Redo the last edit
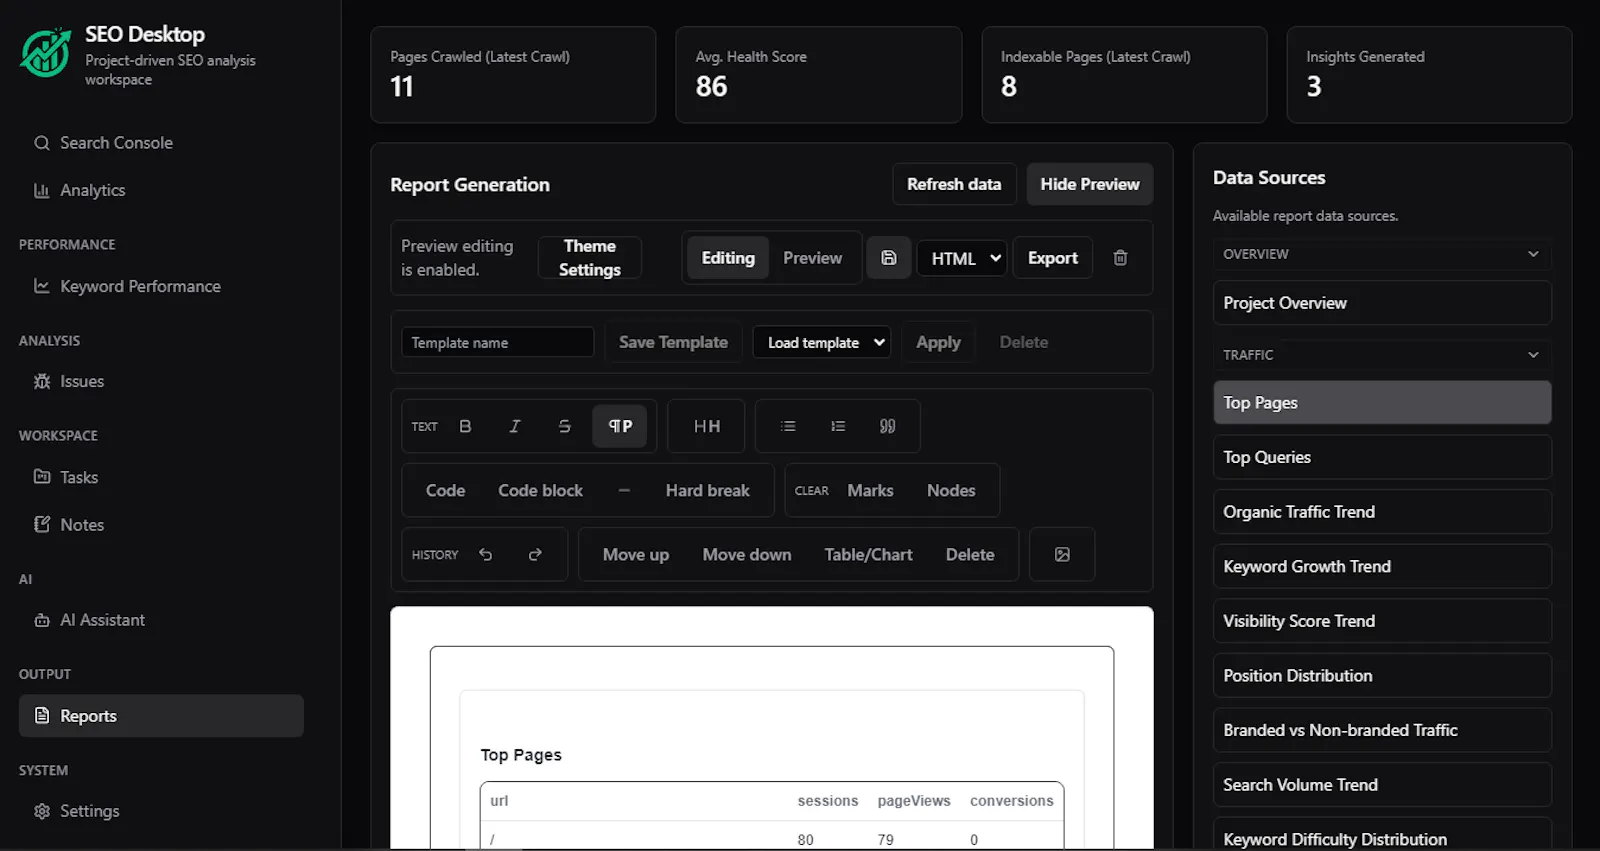Viewport: 1600px width, 851px height. click(535, 554)
